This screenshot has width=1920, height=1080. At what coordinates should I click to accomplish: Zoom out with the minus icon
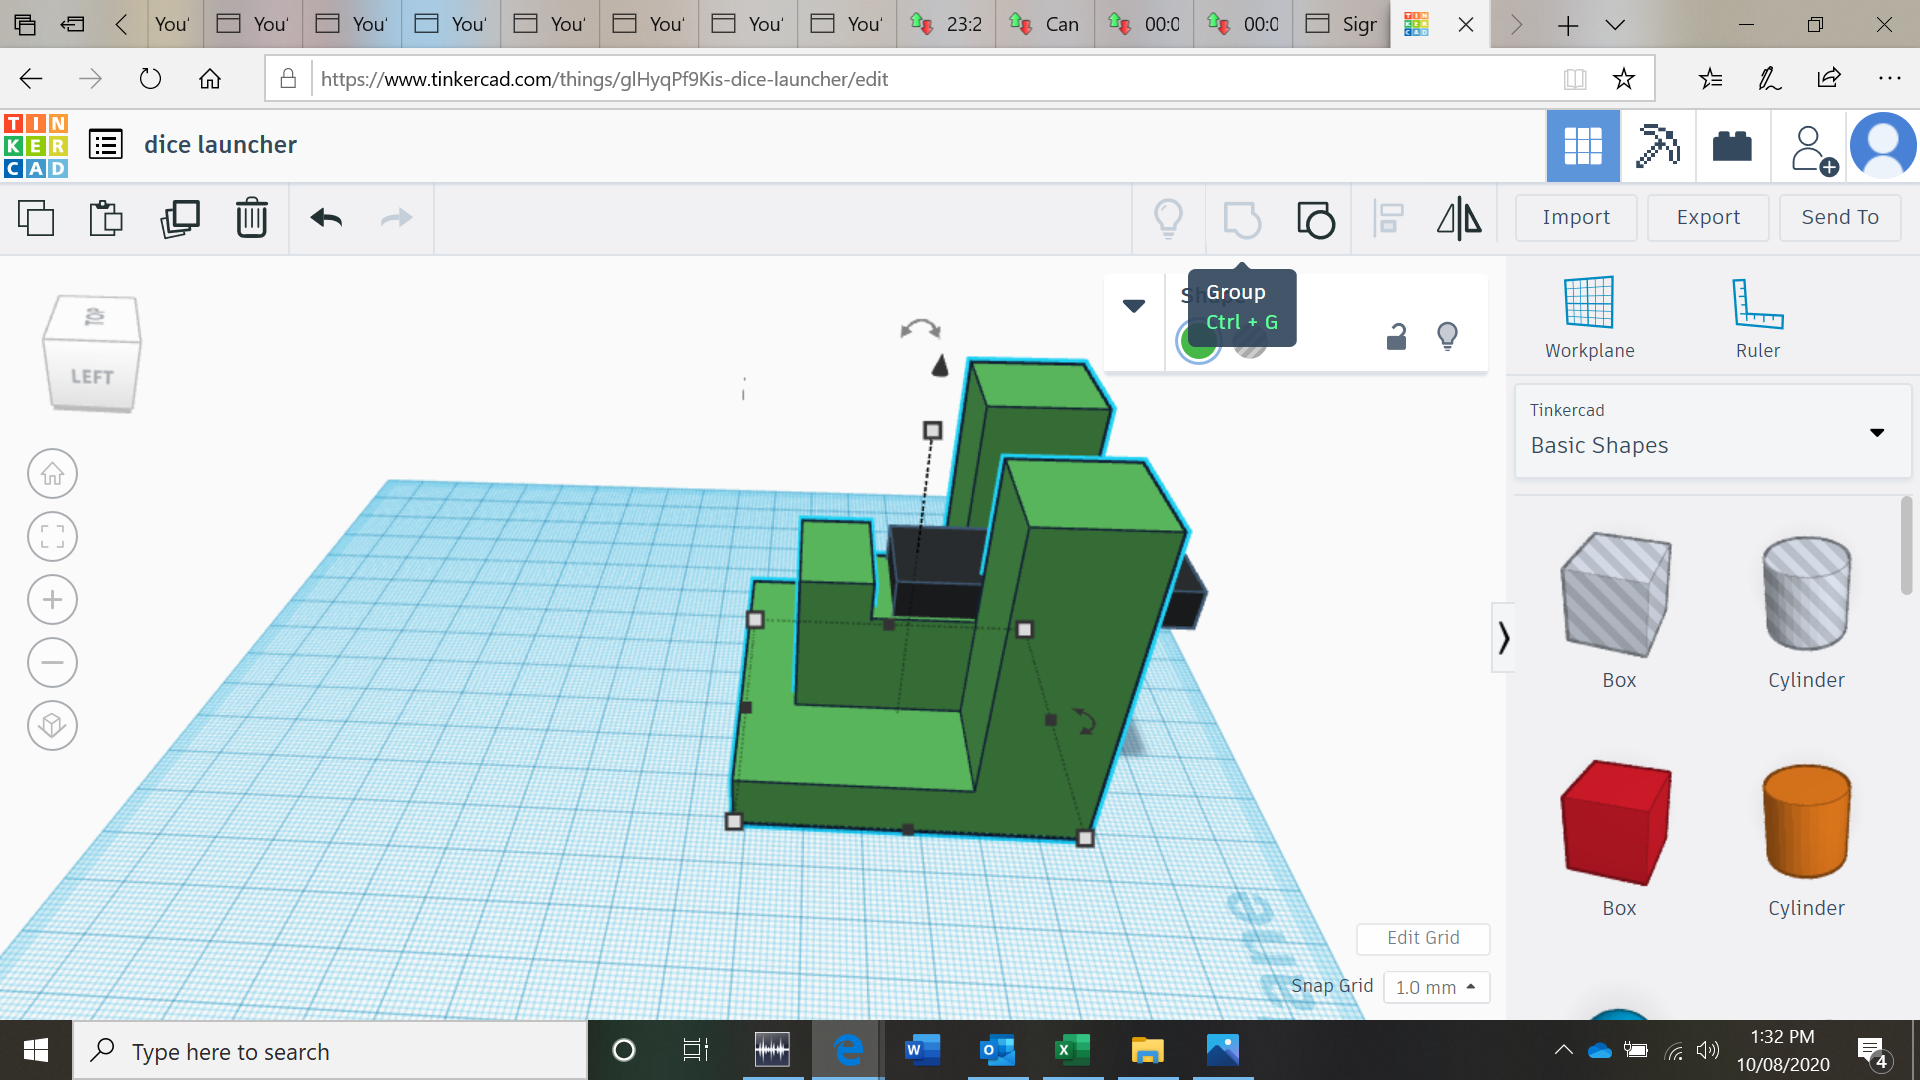pyautogui.click(x=52, y=662)
